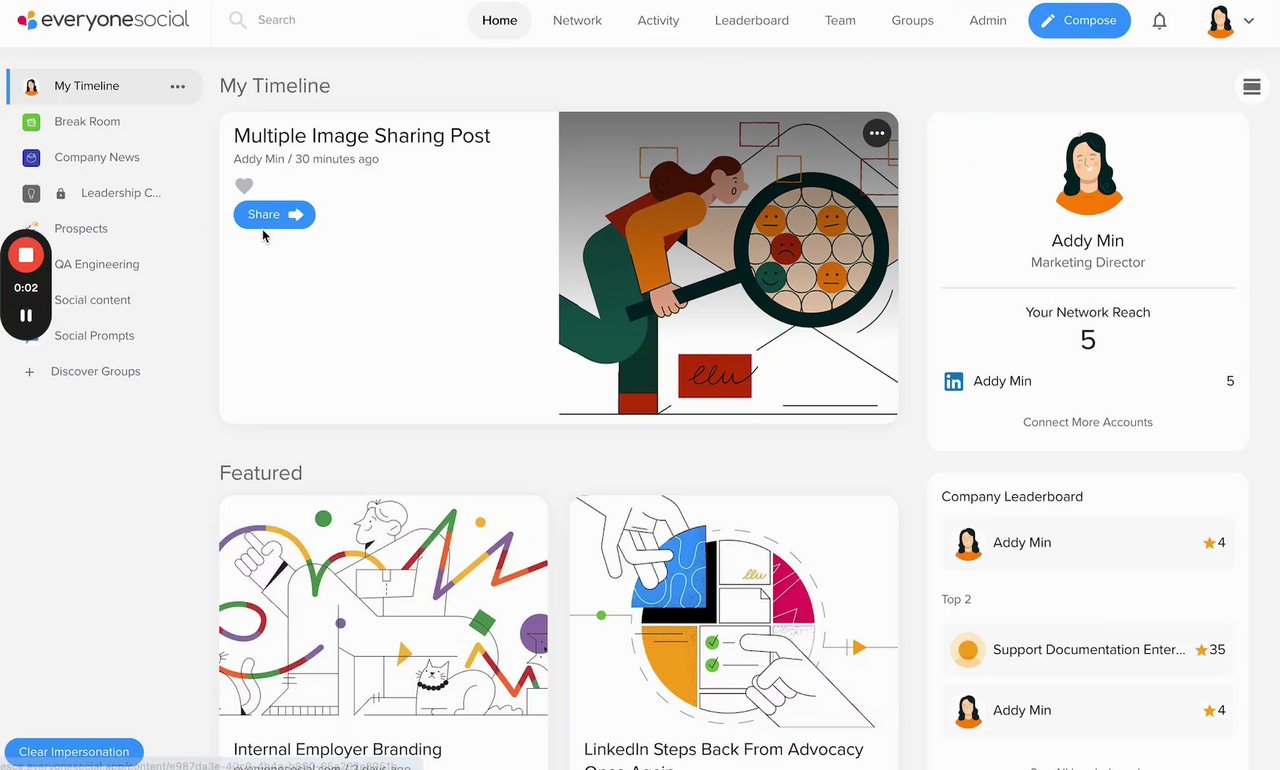Screen dimensions: 1280x770
Task: Open the Admin tab
Action: point(988,20)
